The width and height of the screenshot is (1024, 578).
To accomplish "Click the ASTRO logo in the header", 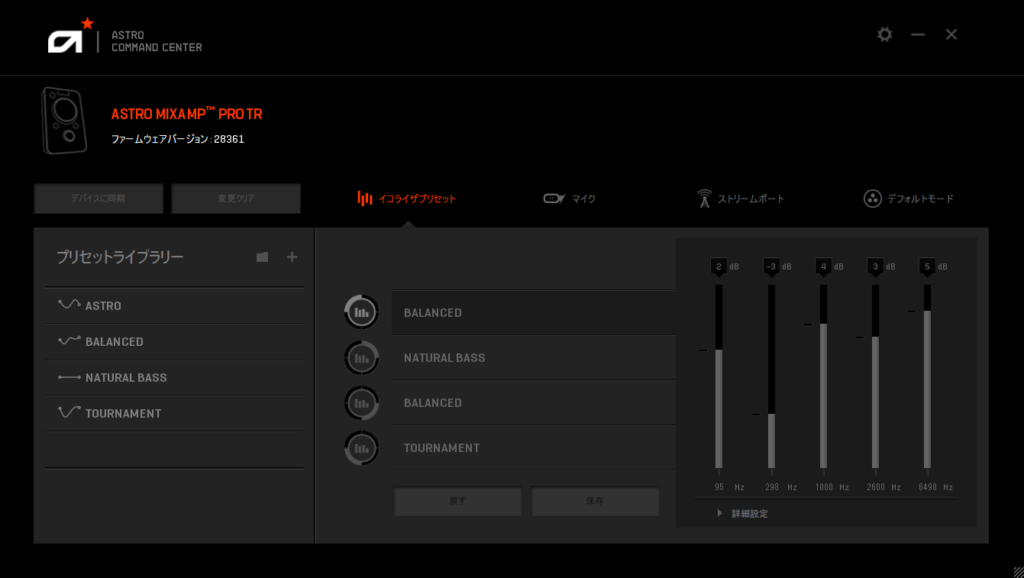I will pyautogui.click(x=71, y=36).
